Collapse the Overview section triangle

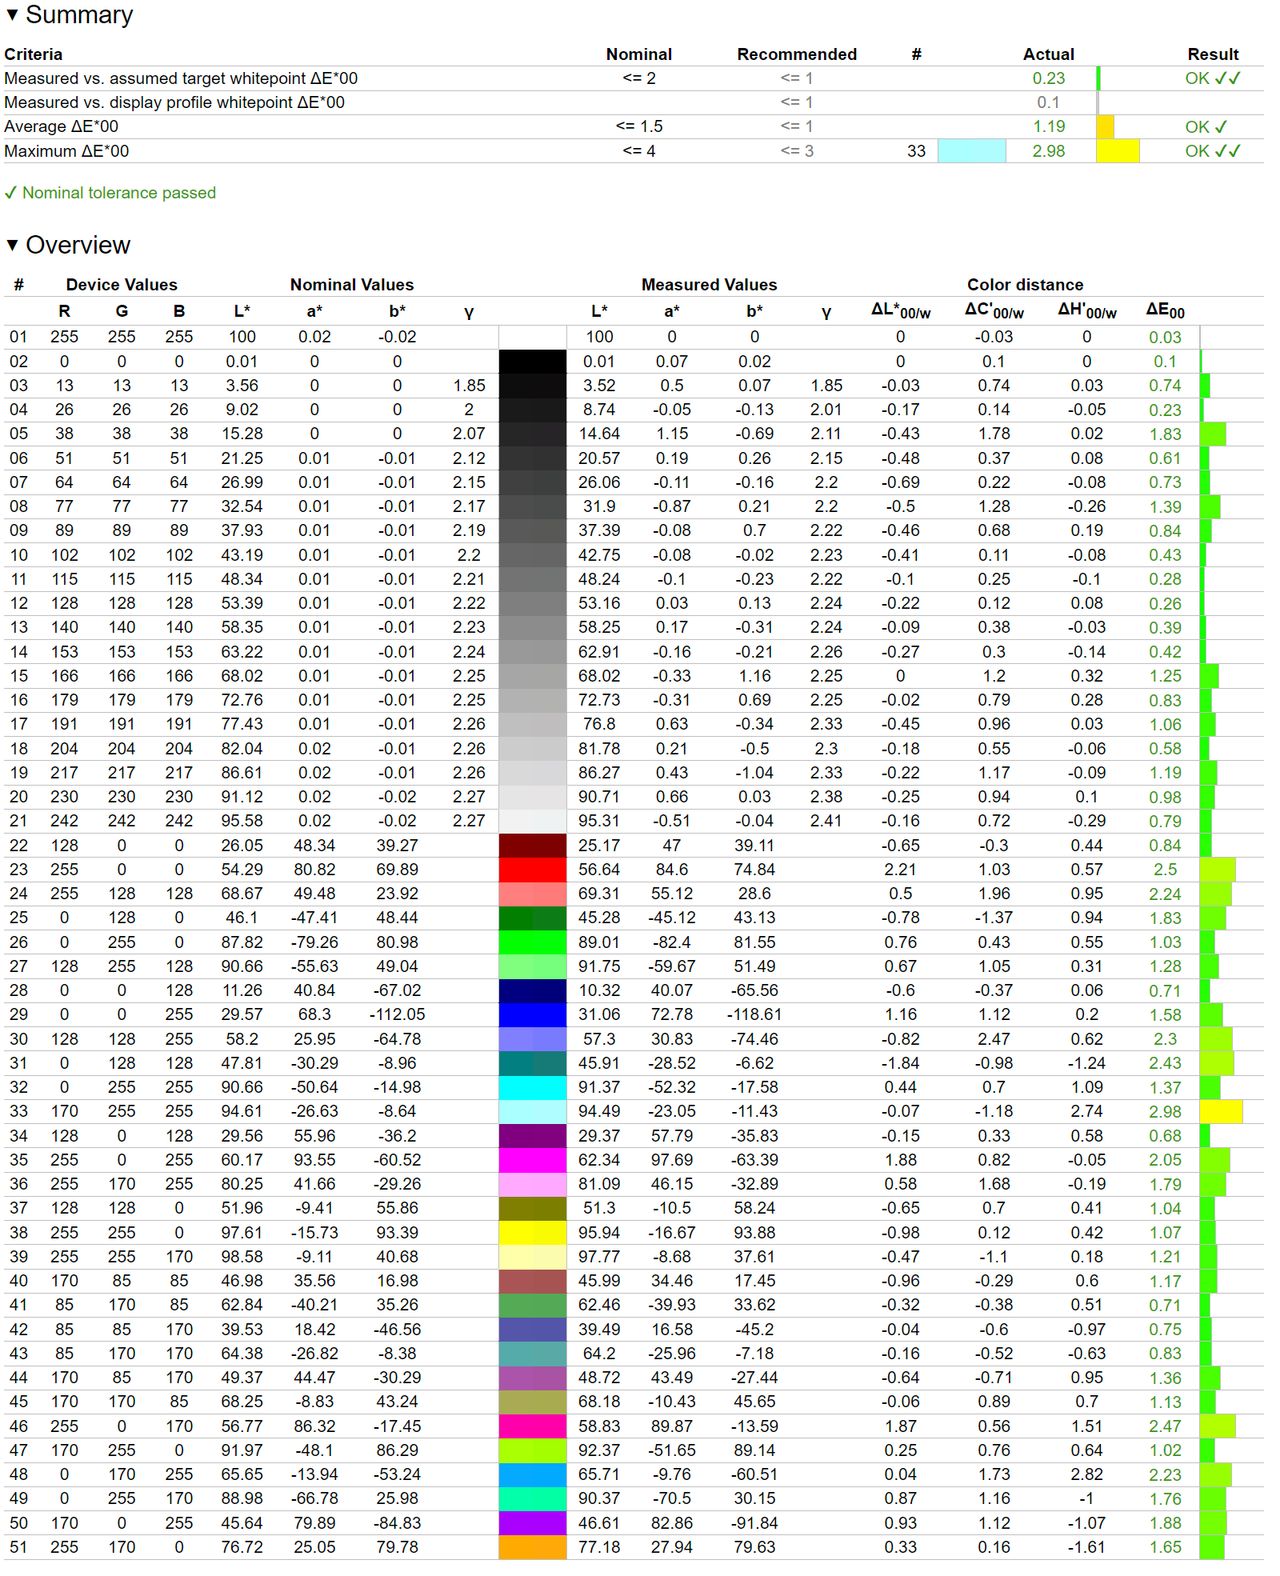(12, 245)
